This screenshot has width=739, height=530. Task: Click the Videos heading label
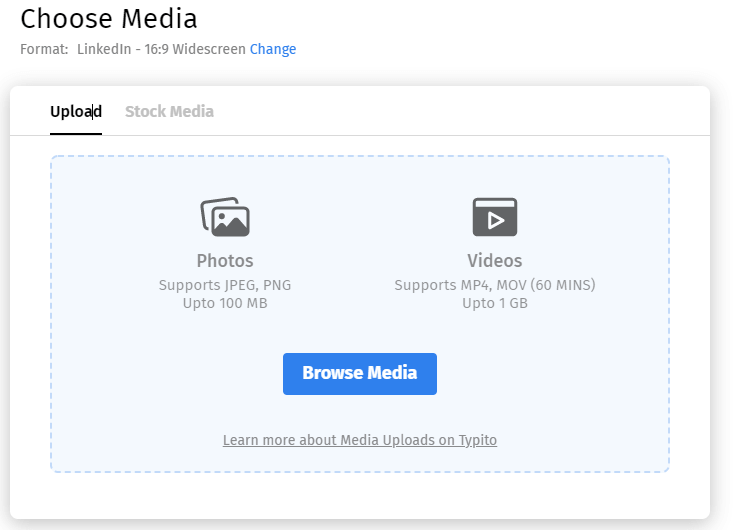pos(495,261)
